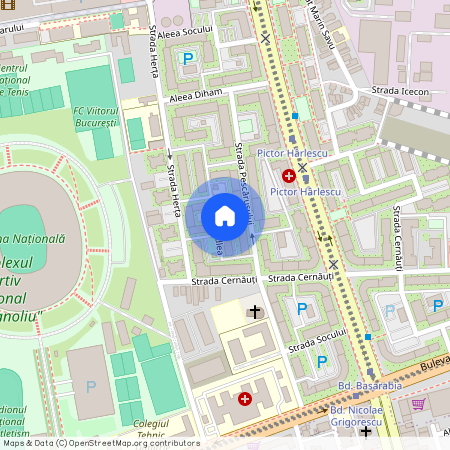Select the rail crossing X marker at Strada Cernăuți
The image size is (450, 450).
click(x=333, y=265)
